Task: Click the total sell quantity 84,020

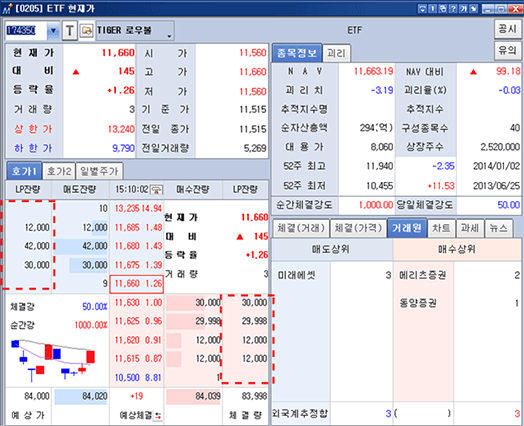Action: 95,396
